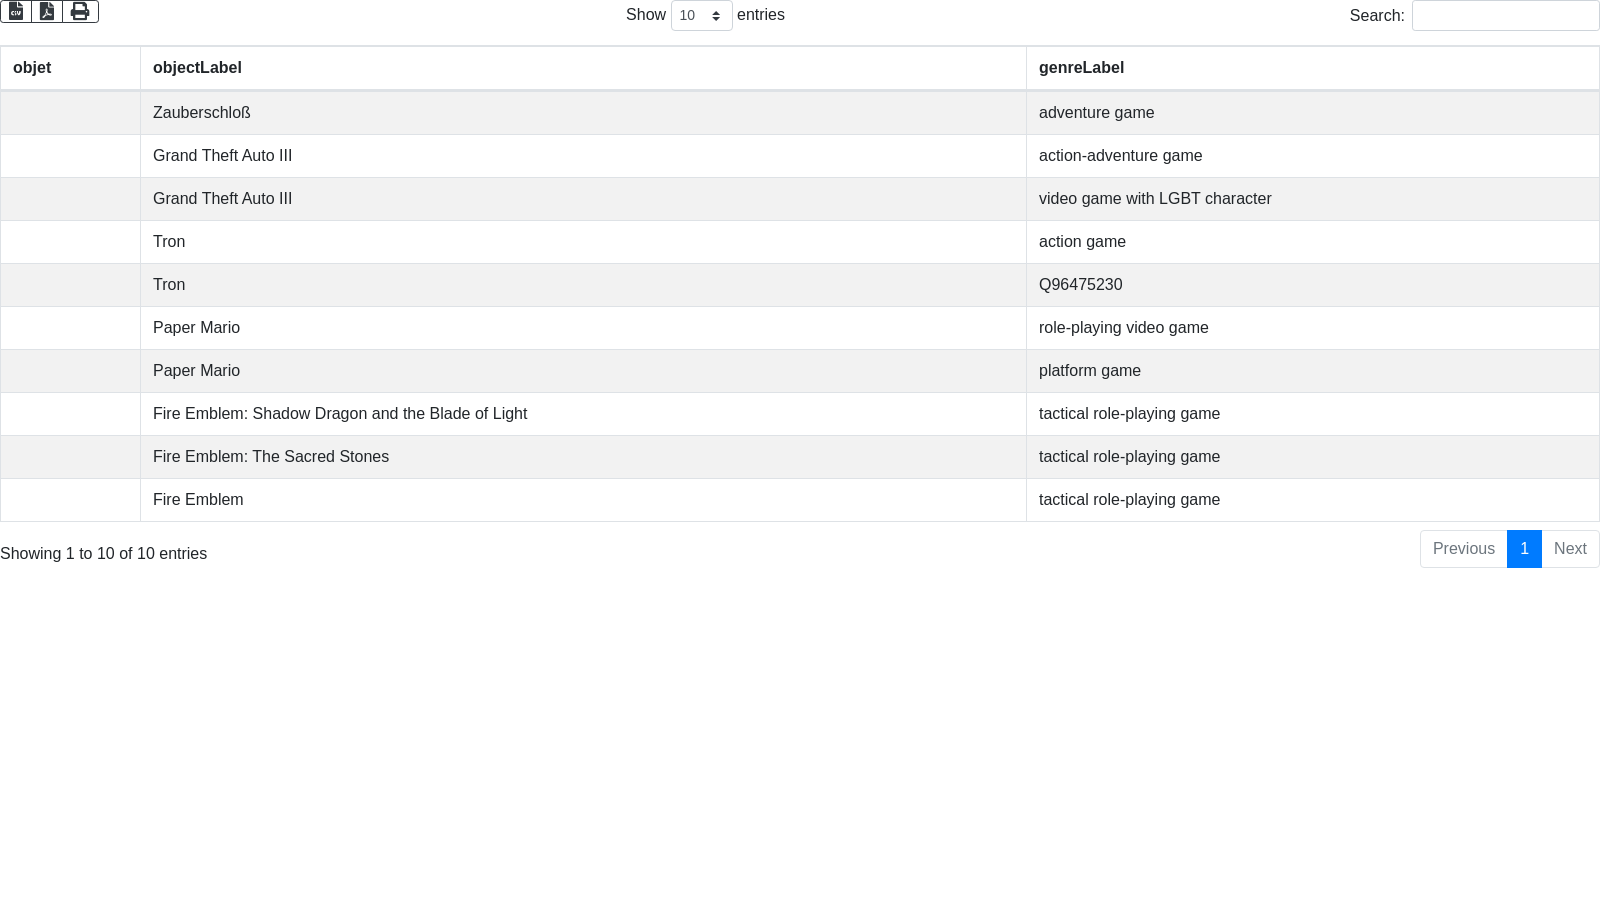1600x900 pixels.
Task: Click the platform game genre cell
Action: [x=1089, y=371]
